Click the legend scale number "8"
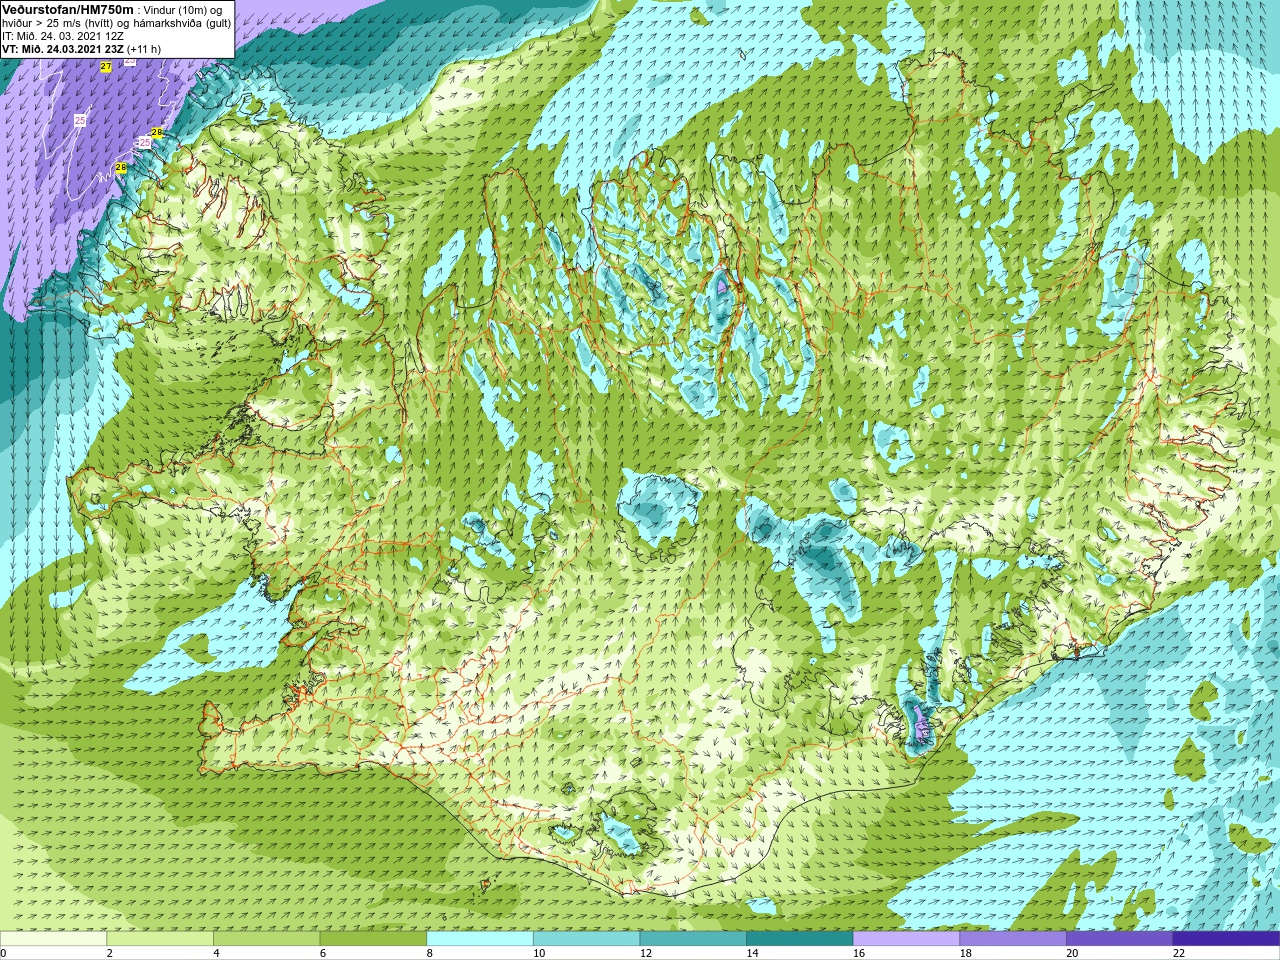Image resolution: width=1280 pixels, height=960 pixels. coord(430,953)
